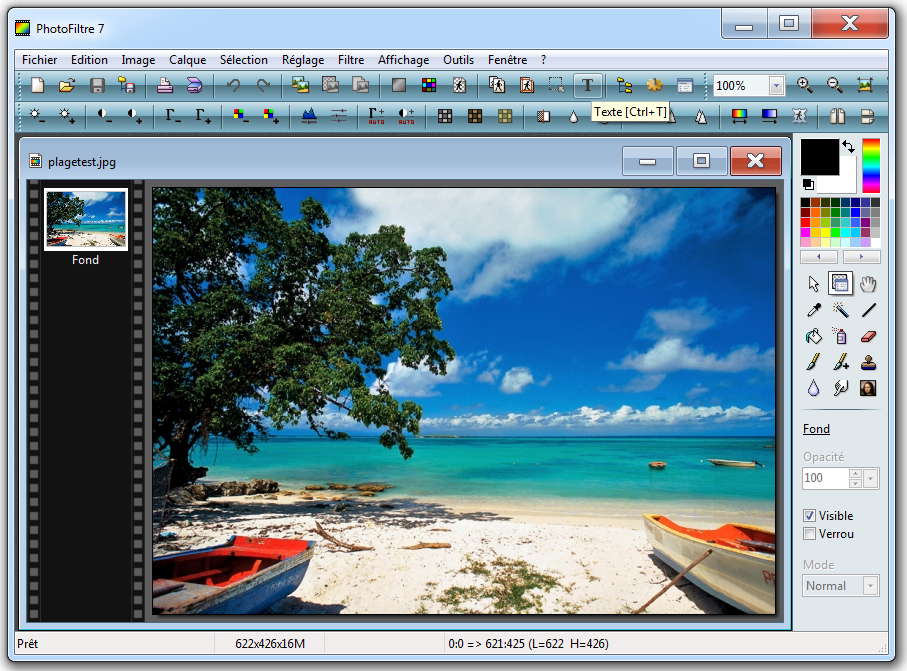Toggle the Visible checkbox
This screenshot has width=907, height=671.
pos(810,515)
